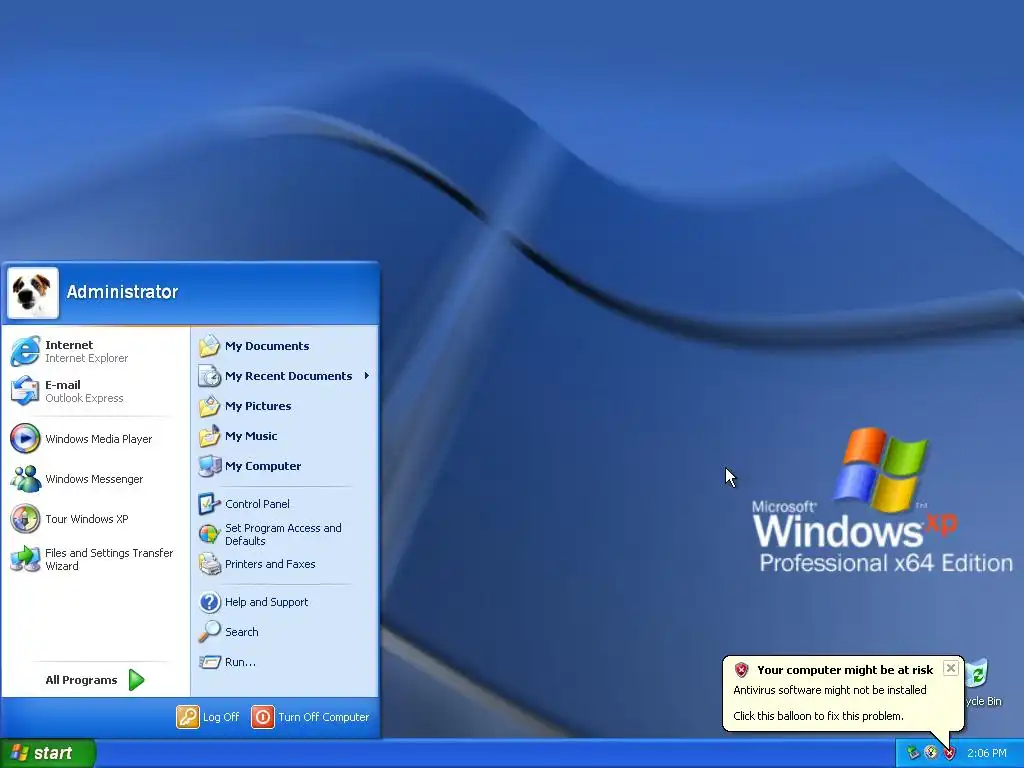Click the security balloon to fix problem
Image resolution: width=1024 pixels, height=768 pixels.
pos(842,694)
